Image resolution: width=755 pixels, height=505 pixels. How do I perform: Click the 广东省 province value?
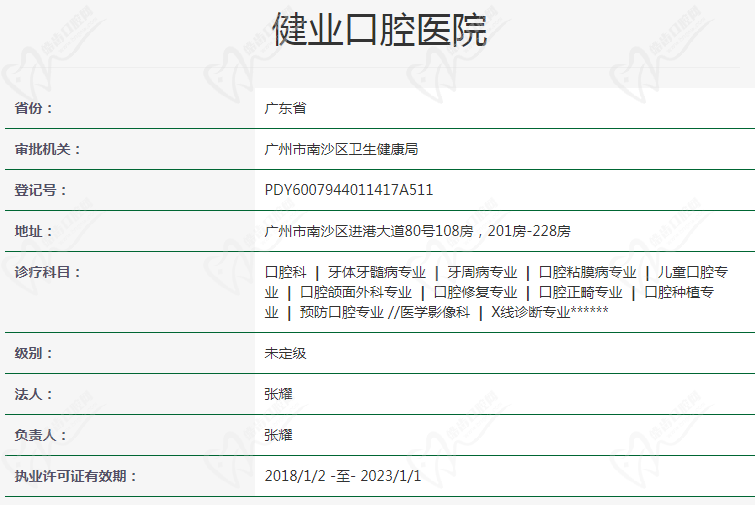[284, 108]
